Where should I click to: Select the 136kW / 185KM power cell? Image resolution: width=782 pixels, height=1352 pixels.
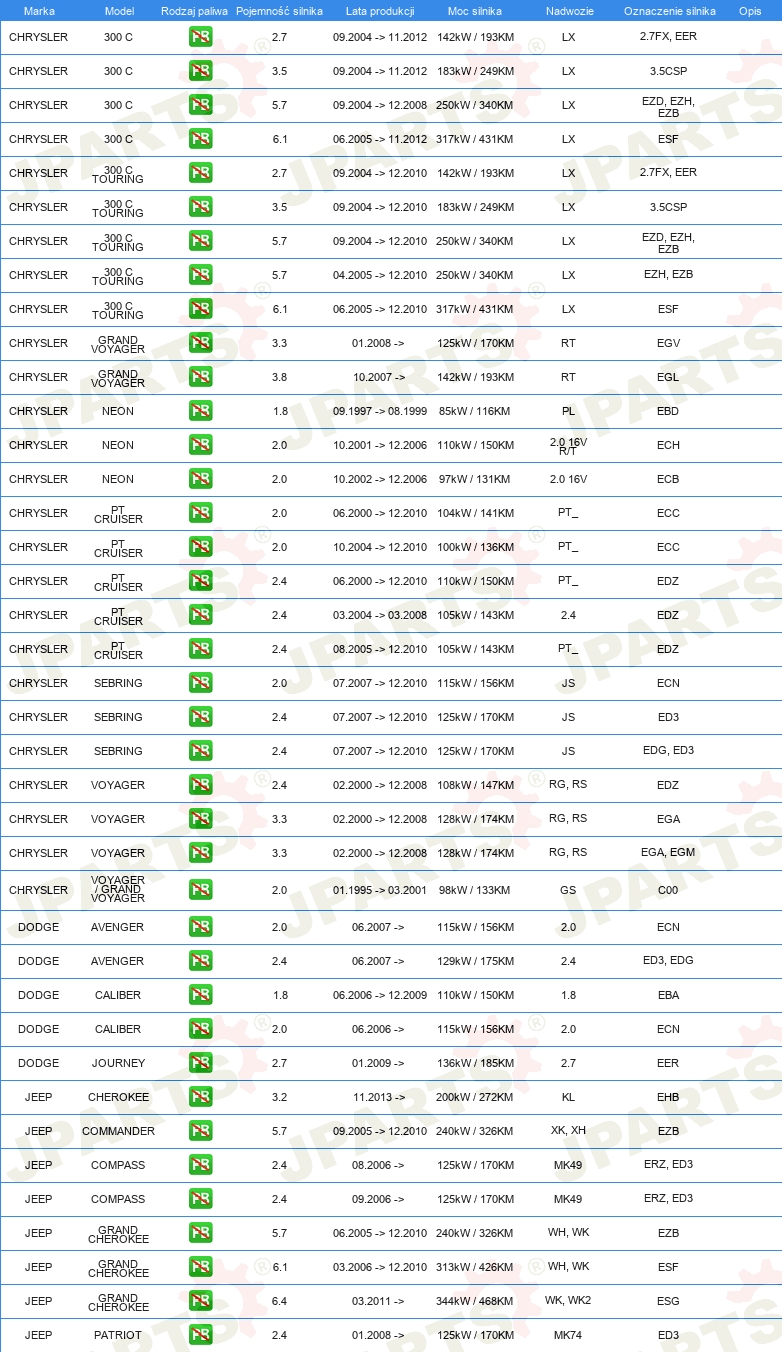coord(475,1063)
